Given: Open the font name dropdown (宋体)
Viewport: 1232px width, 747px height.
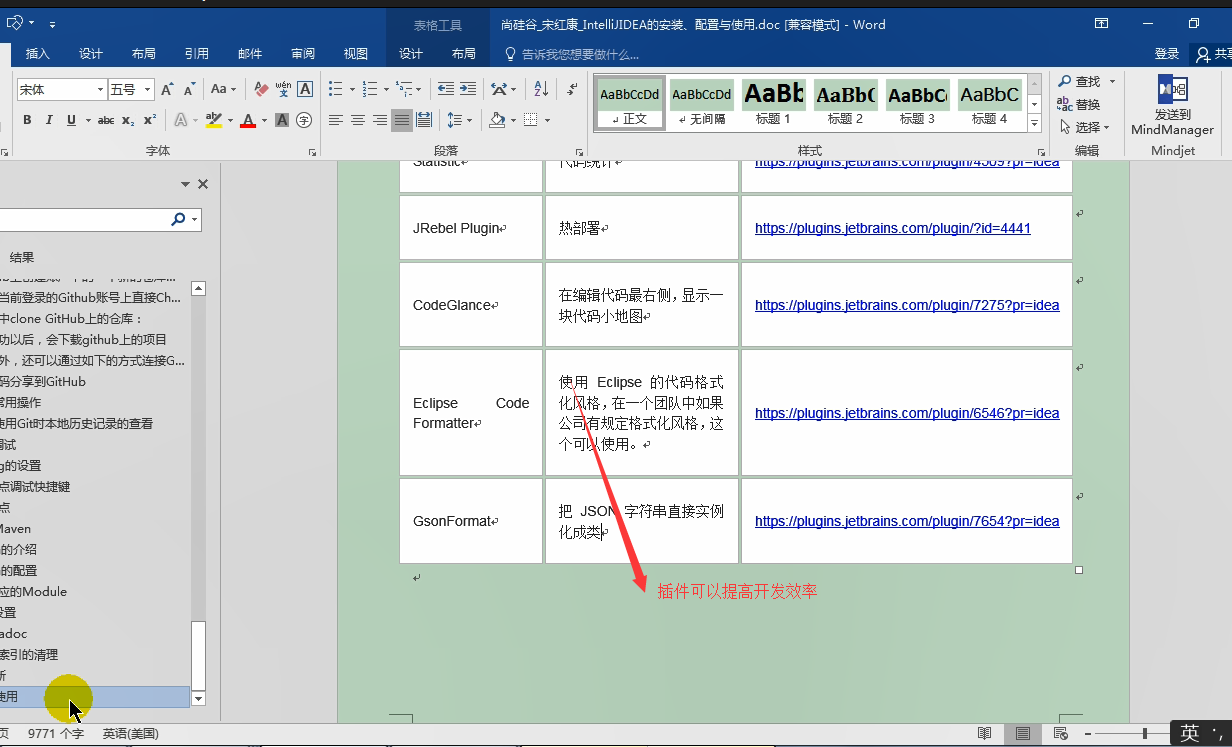Looking at the screenshot, I should [100, 89].
